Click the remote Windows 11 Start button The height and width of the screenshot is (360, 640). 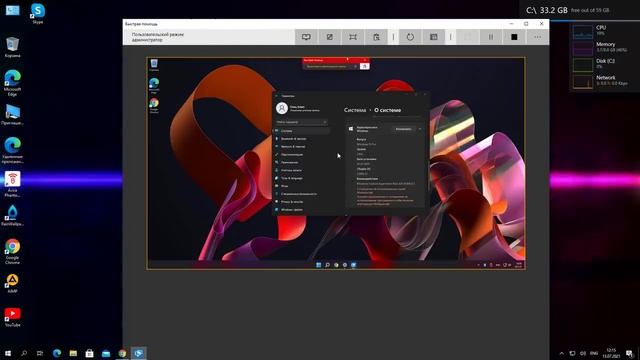point(318,265)
